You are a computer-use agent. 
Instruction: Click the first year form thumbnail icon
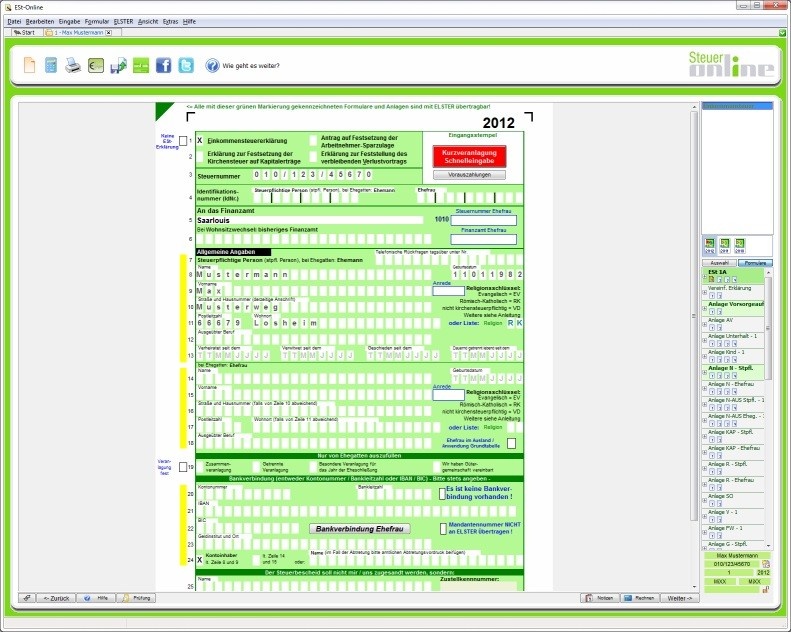pos(710,246)
